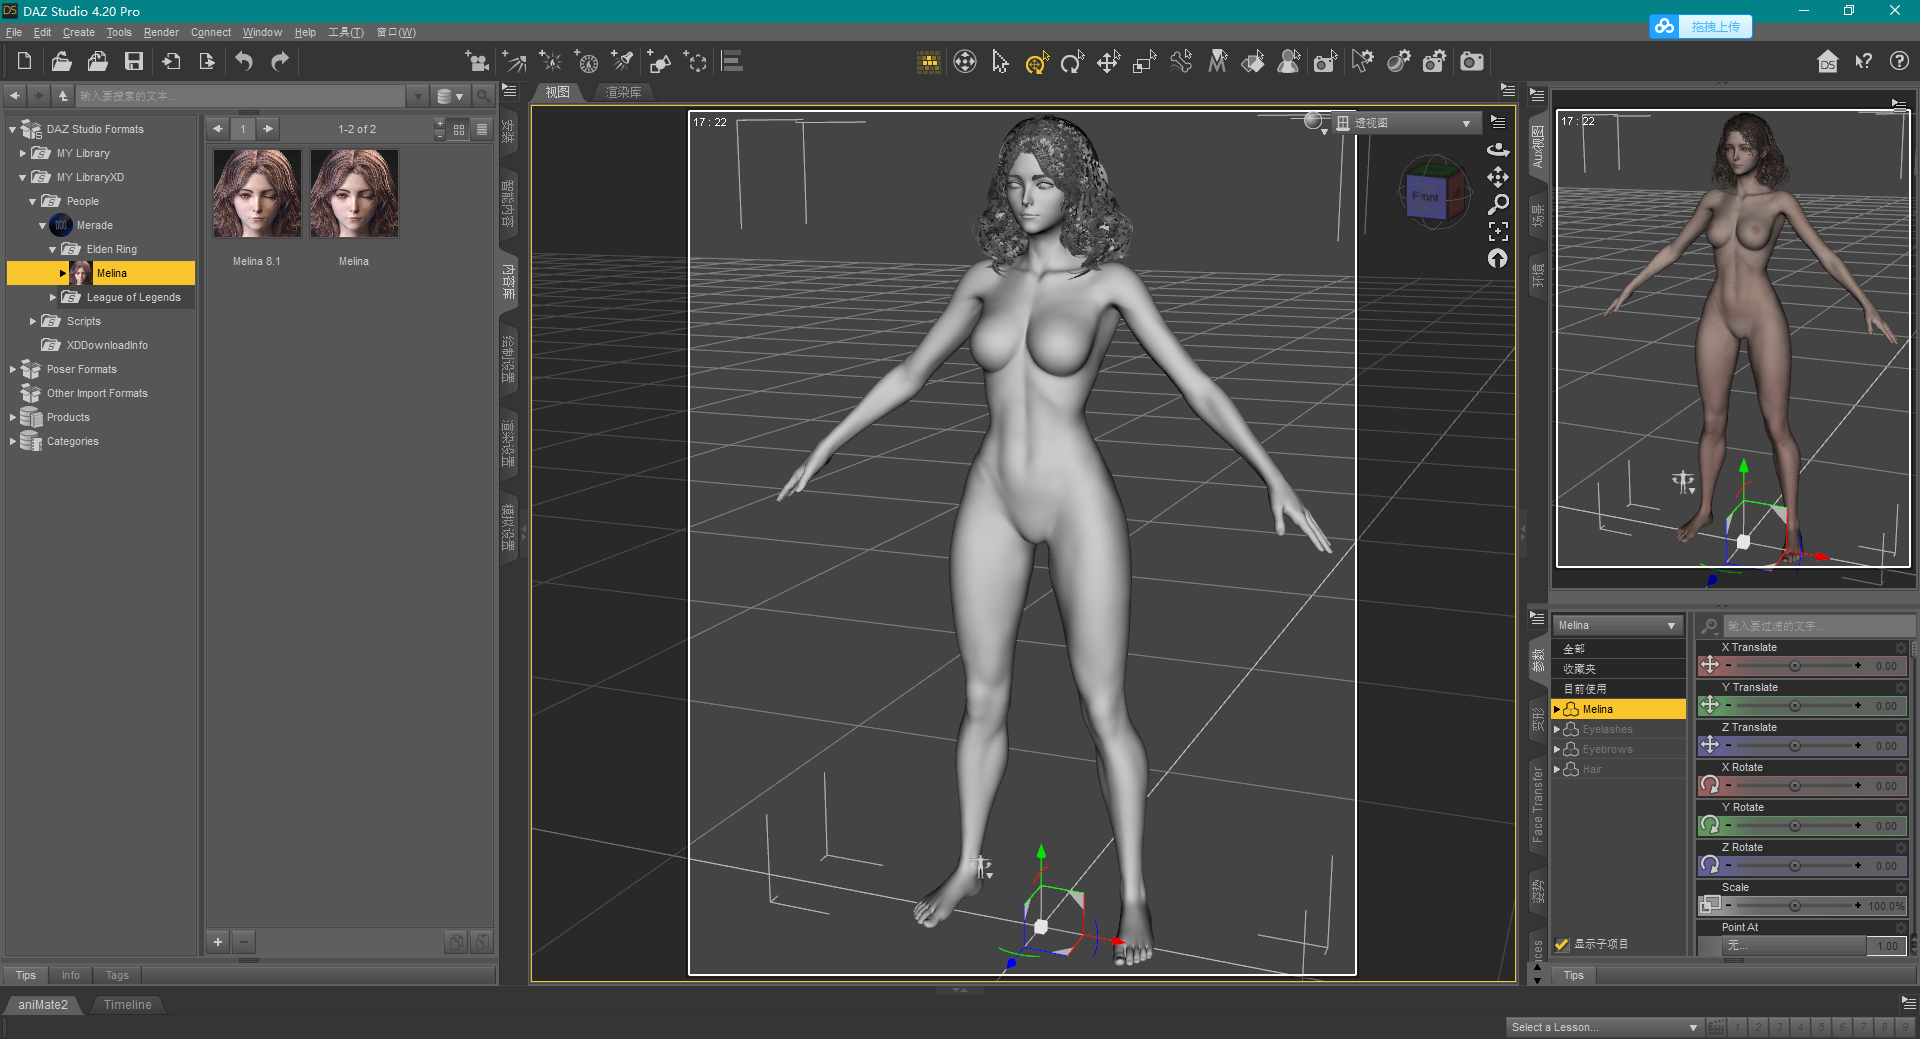Click the Save file toolbar icon

[x=133, y=62]
